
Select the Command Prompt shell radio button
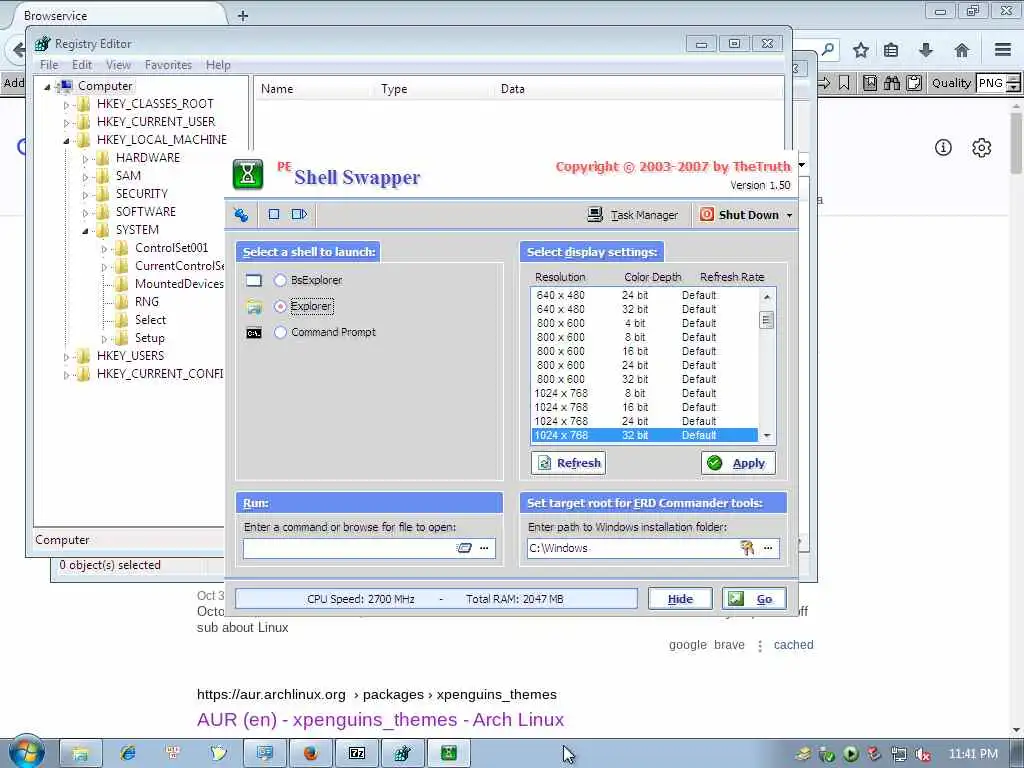(x=280, y=332)
